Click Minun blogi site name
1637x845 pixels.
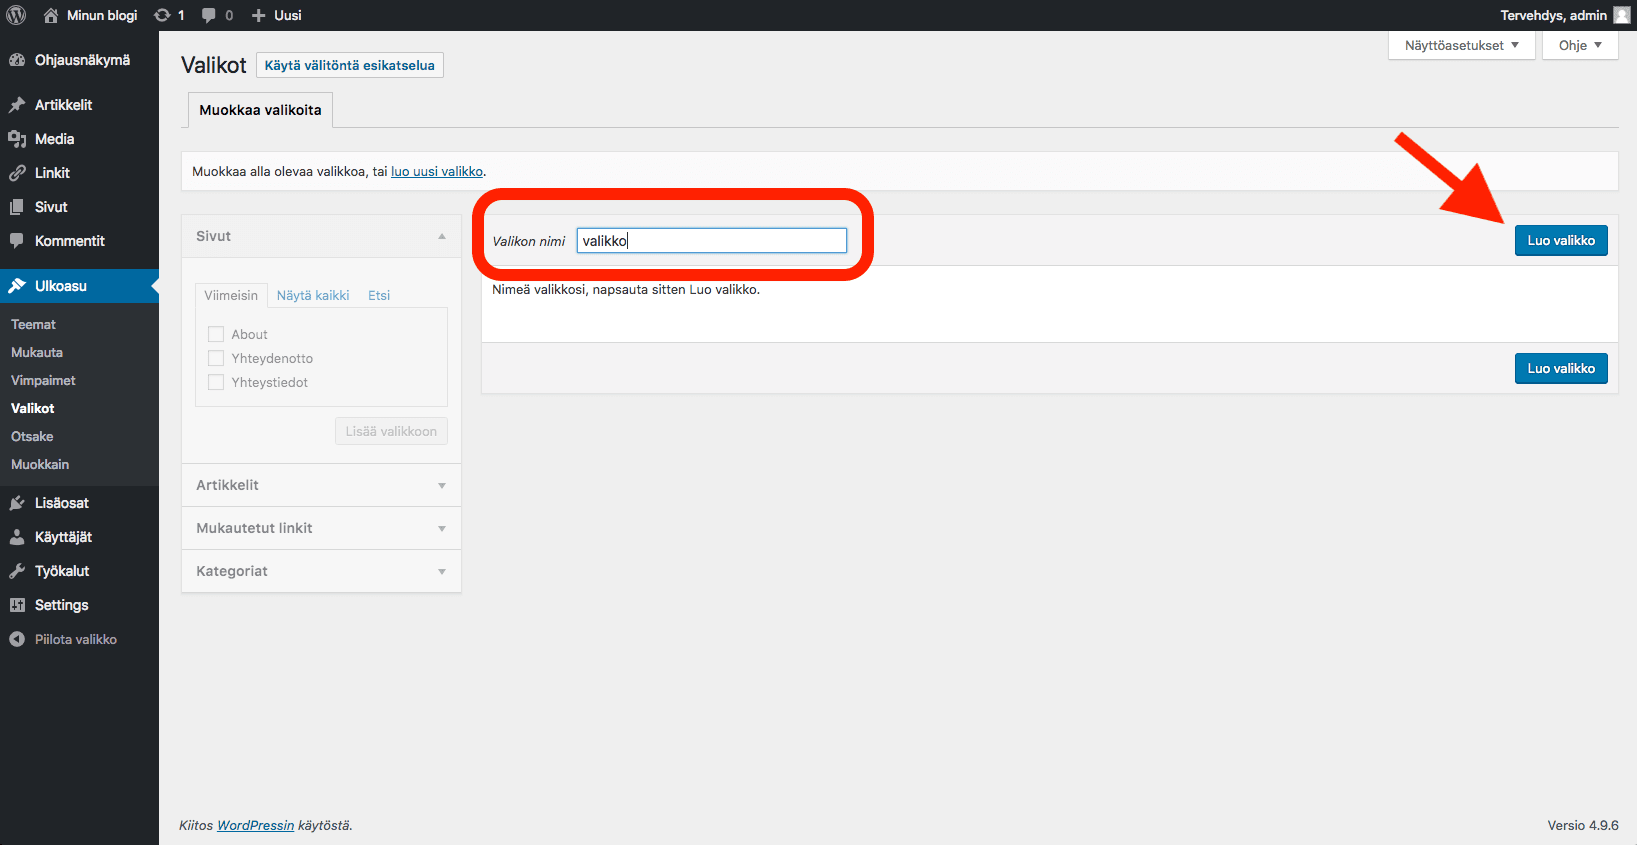pyautogui.click(x=102, y=15)
